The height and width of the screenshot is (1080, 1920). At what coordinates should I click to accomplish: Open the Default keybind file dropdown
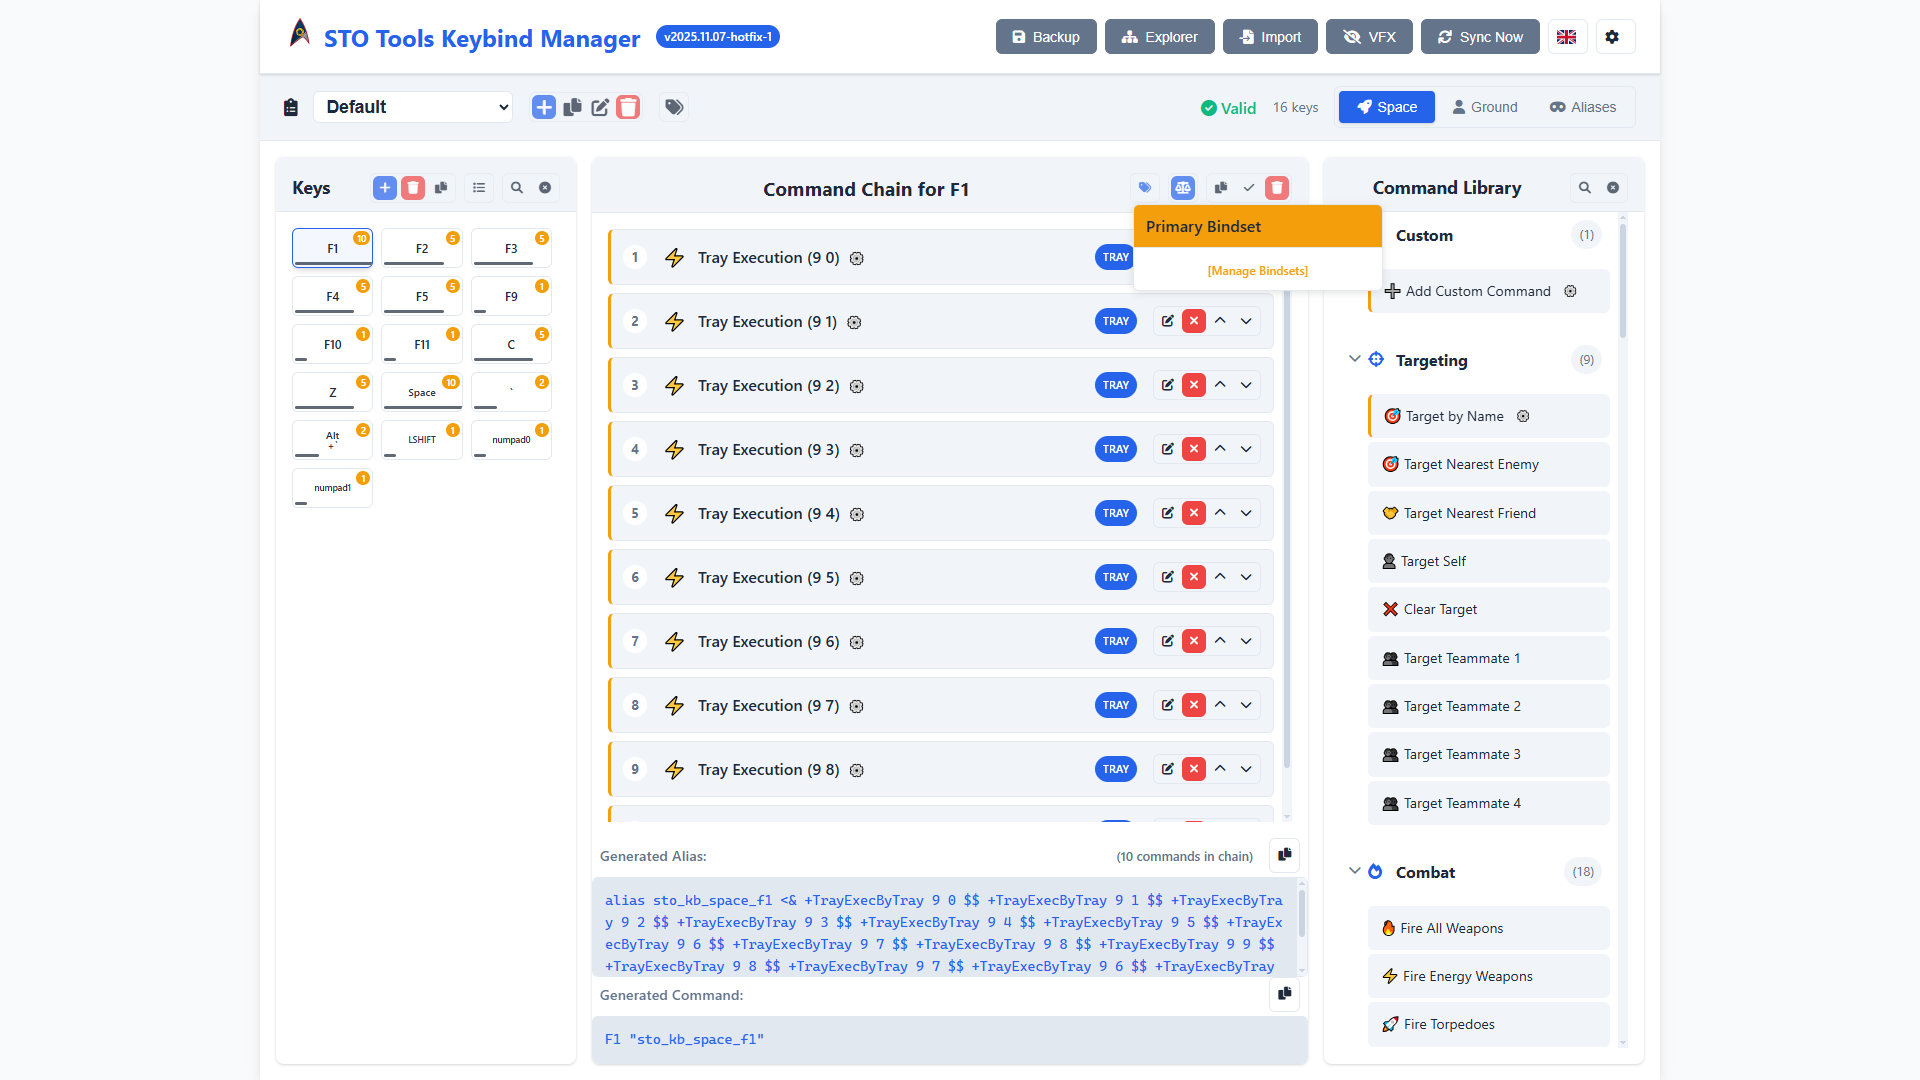[413, 107]
